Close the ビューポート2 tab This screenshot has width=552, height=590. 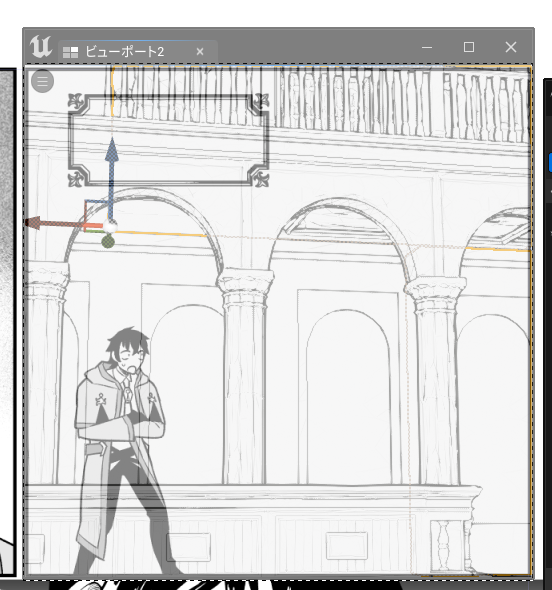point(200,52)
